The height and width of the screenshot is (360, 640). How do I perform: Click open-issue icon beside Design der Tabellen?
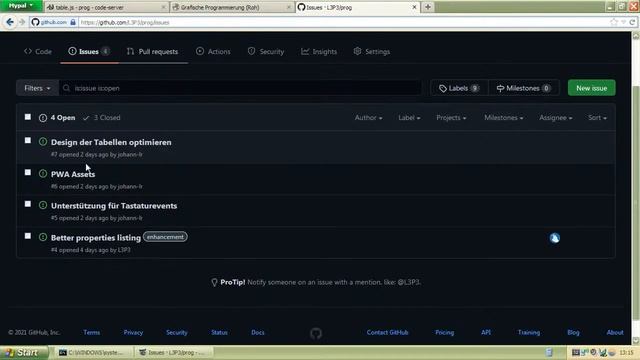coord(43,142)
